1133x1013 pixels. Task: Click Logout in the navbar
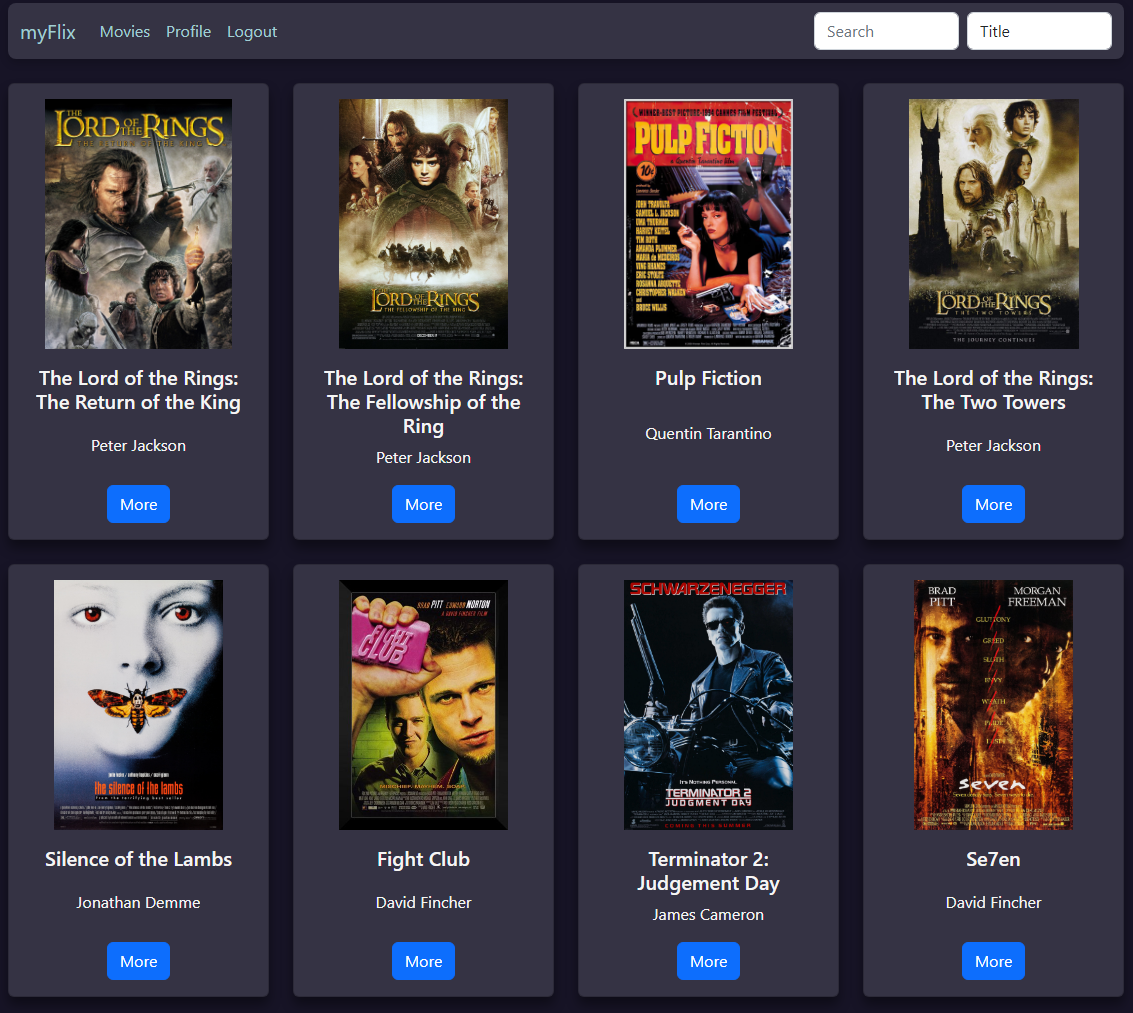[x=251, y=31]
